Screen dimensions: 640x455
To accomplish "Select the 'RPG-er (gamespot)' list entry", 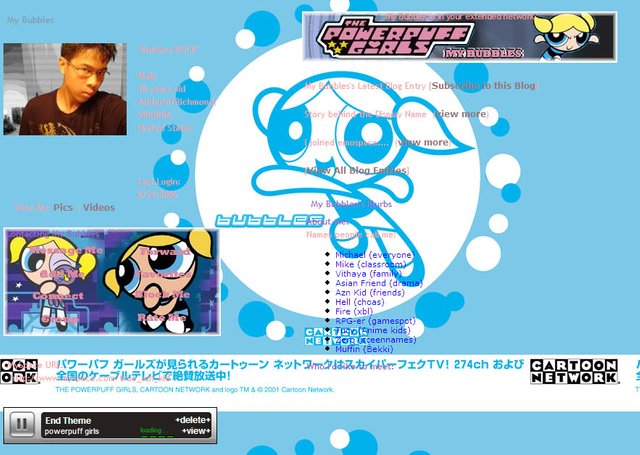I will (x=375, y=321).
